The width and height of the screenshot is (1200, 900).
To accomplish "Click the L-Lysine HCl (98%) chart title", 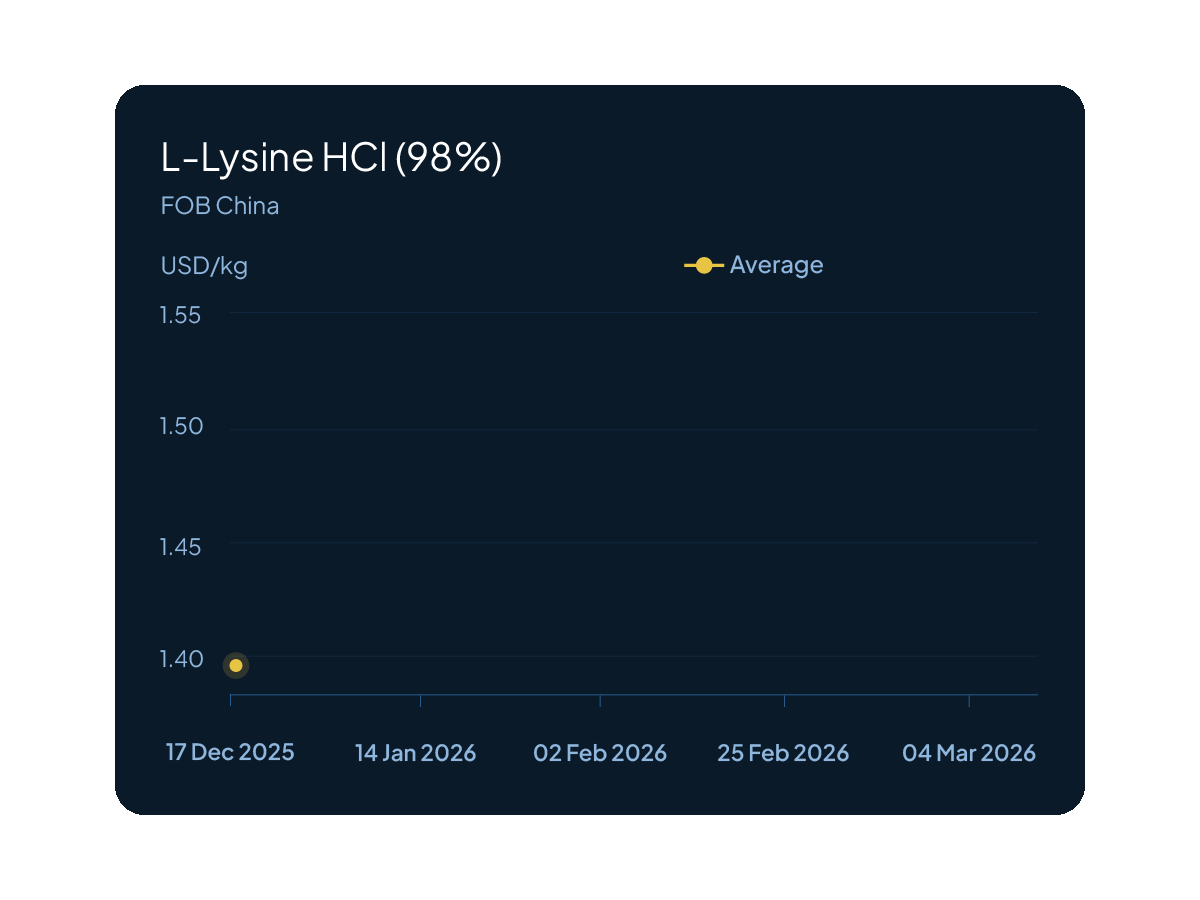I will [331, 158].
